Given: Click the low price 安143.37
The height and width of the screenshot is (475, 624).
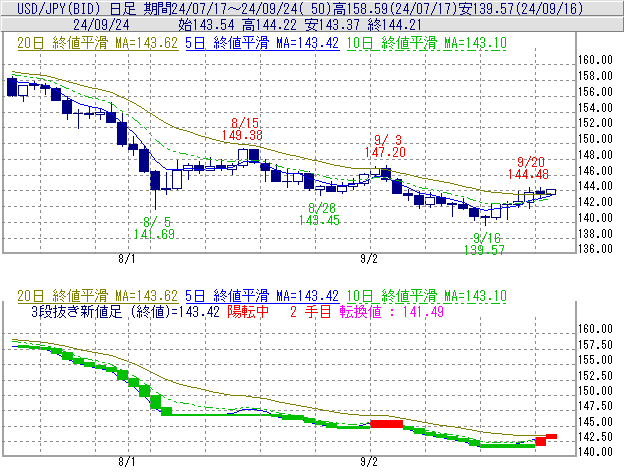Looking at the screenshot, I should point(332,25).
